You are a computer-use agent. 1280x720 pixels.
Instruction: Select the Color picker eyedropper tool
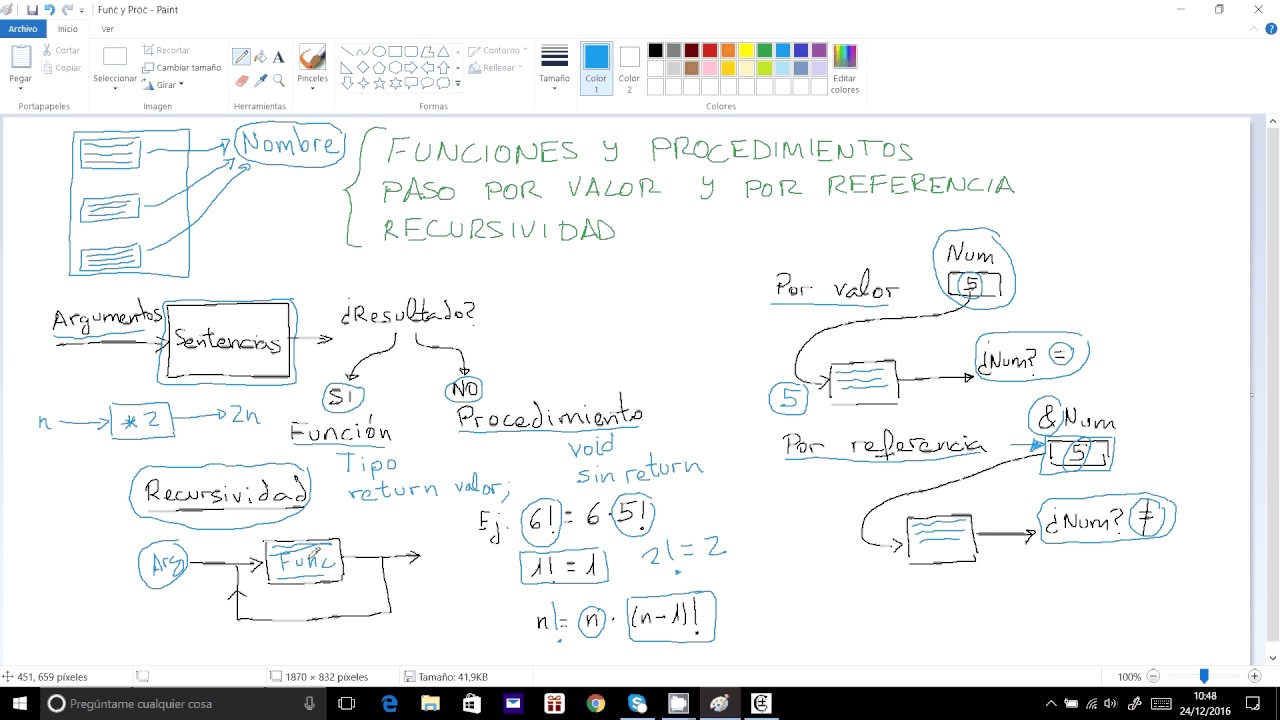[260, 80]
